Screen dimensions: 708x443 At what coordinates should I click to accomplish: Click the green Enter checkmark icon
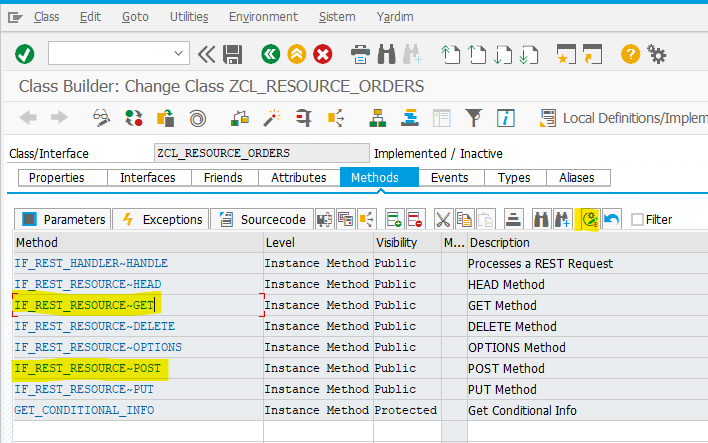pyautogui.click(x=24, y=54)
